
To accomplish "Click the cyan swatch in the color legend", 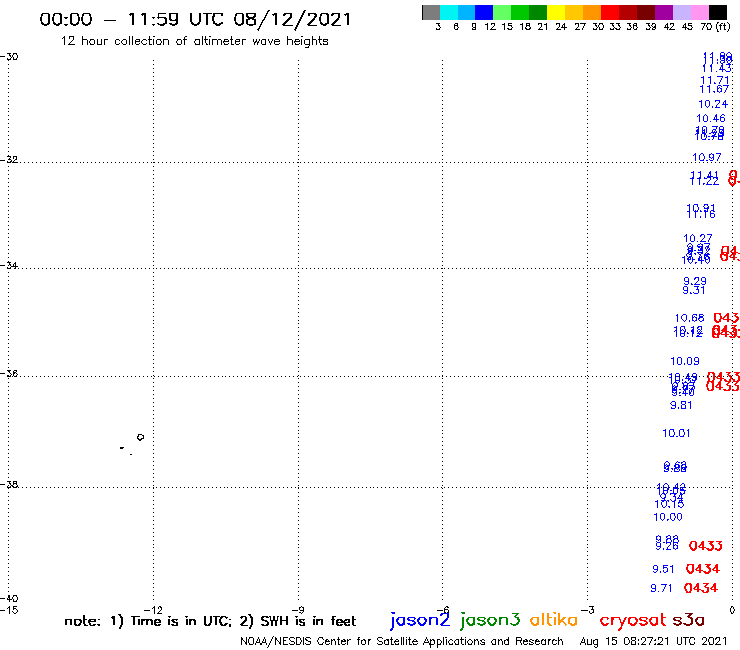I will pos(449,12).
